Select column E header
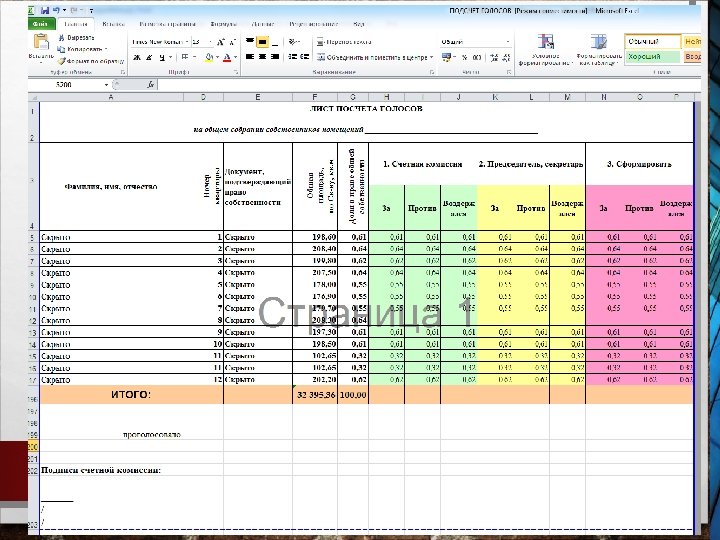720x540 pixels. (x=258, y=97)
